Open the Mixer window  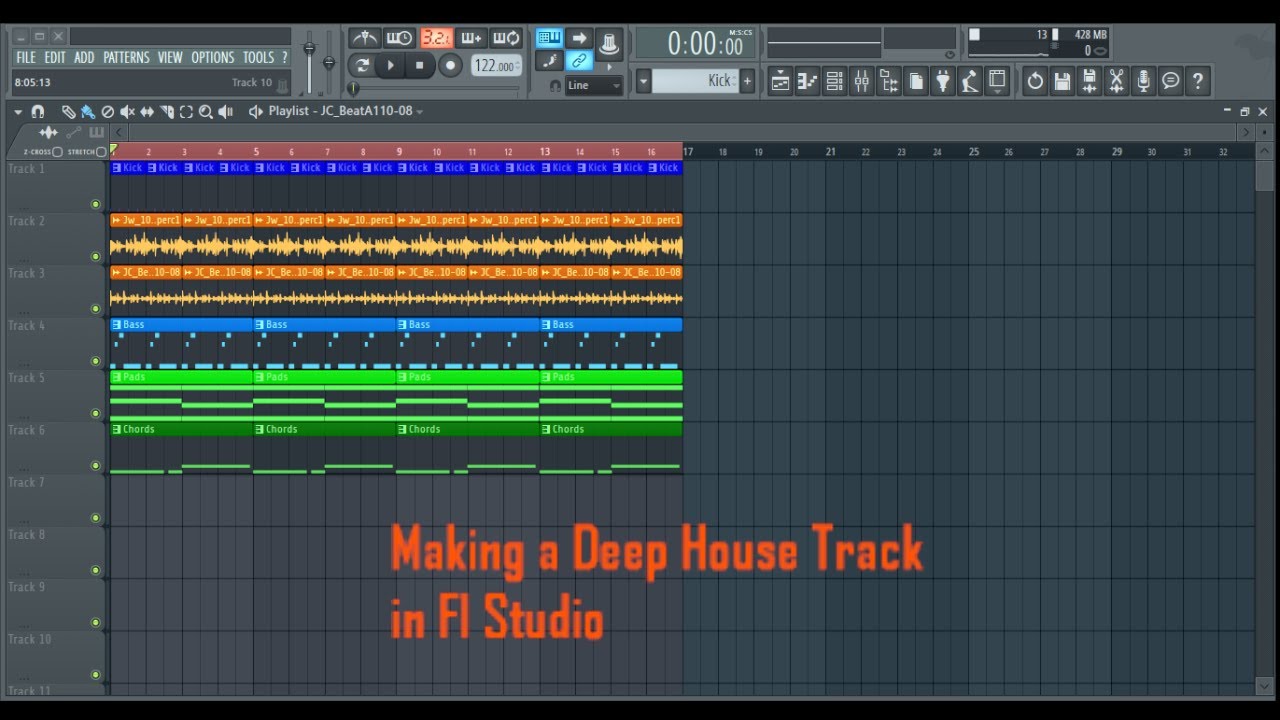[862, 81]
